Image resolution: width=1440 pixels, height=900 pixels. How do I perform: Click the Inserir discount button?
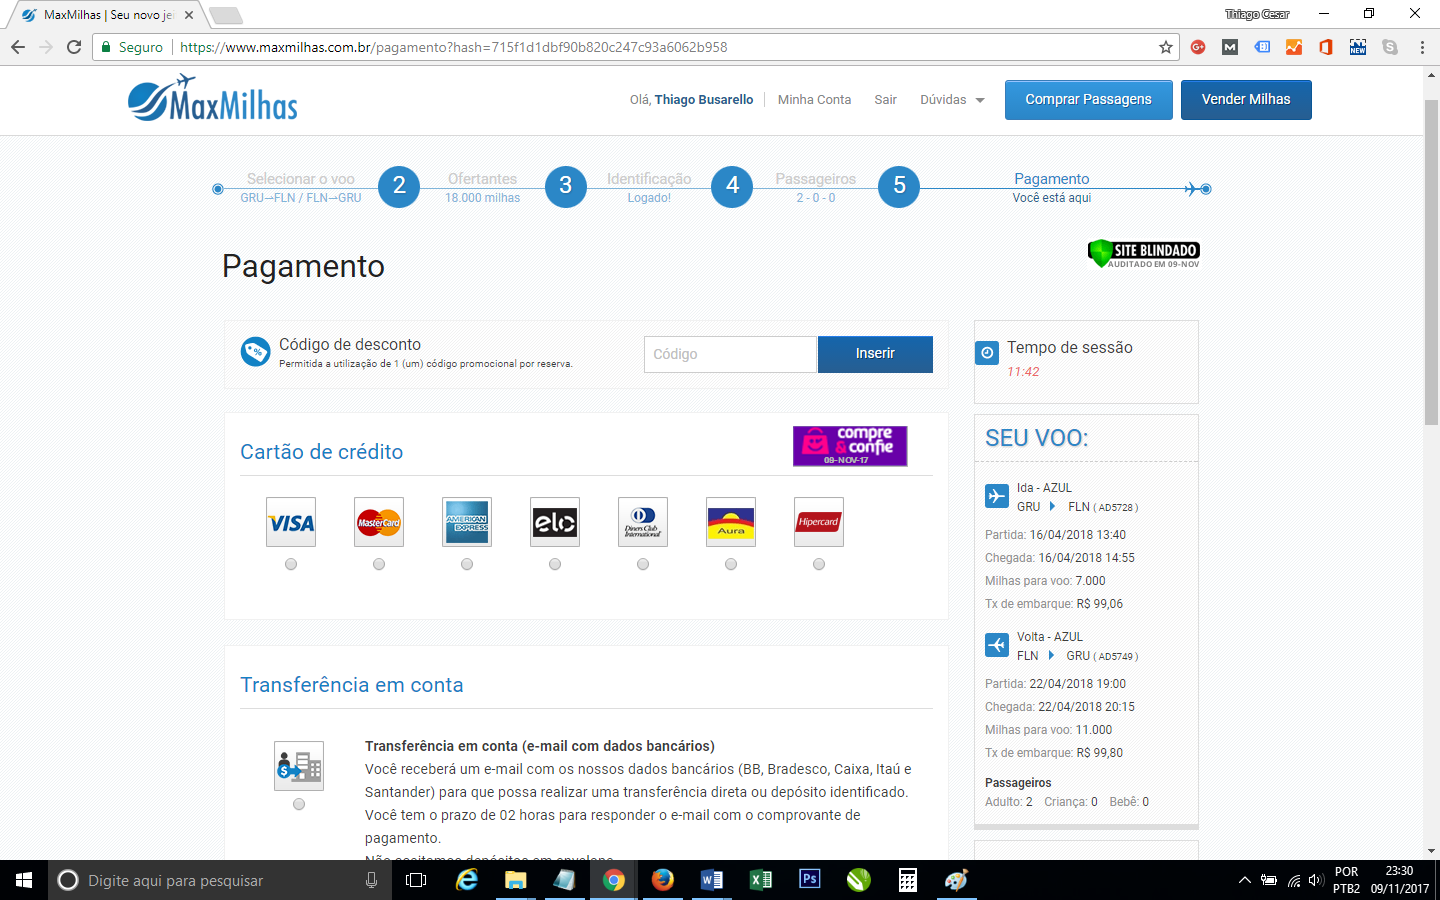(x=875, y=354)
